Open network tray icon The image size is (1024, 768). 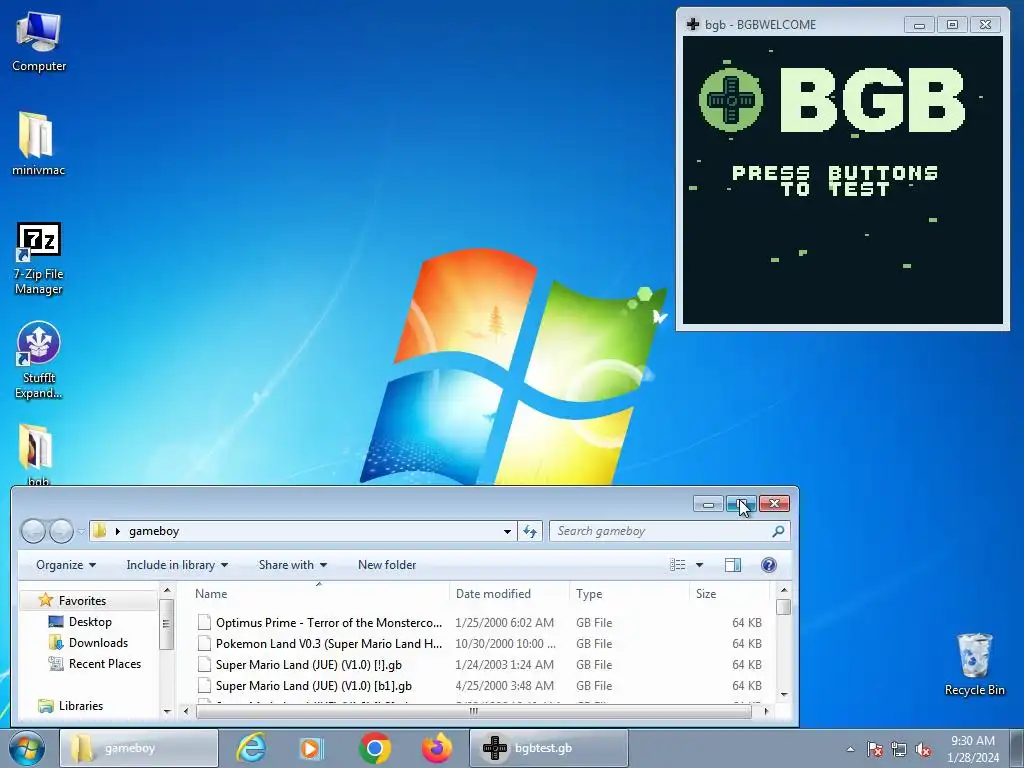click(x=899, y=749)
